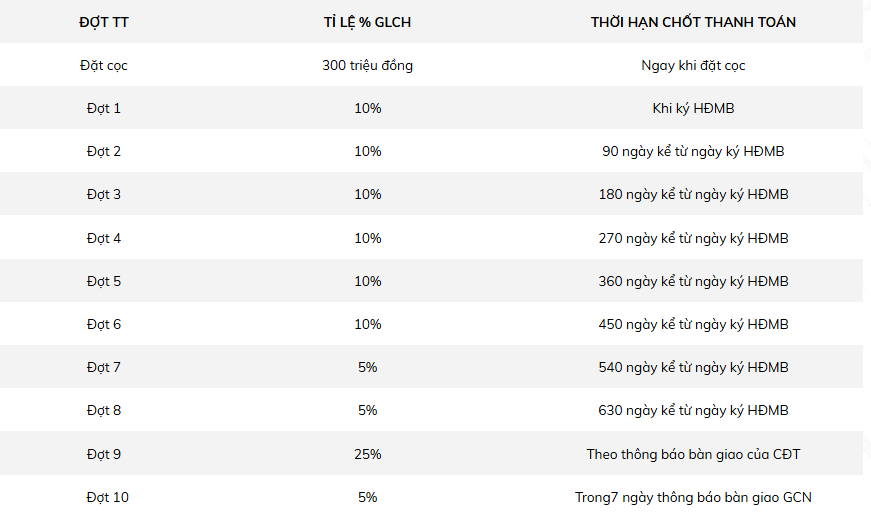Screen dimensions: 871x532
Task: Click the "25%" percentage cell
Action: 367,454
